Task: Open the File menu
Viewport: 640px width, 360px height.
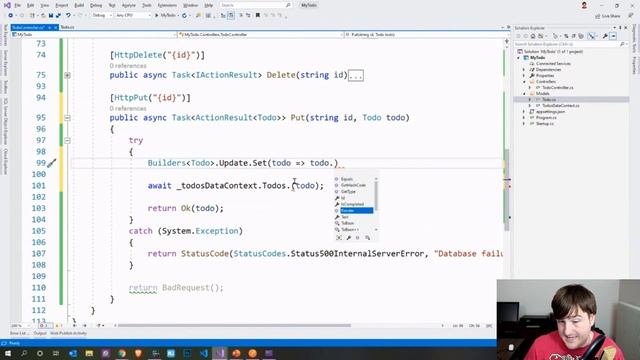Action: point(18,5)
